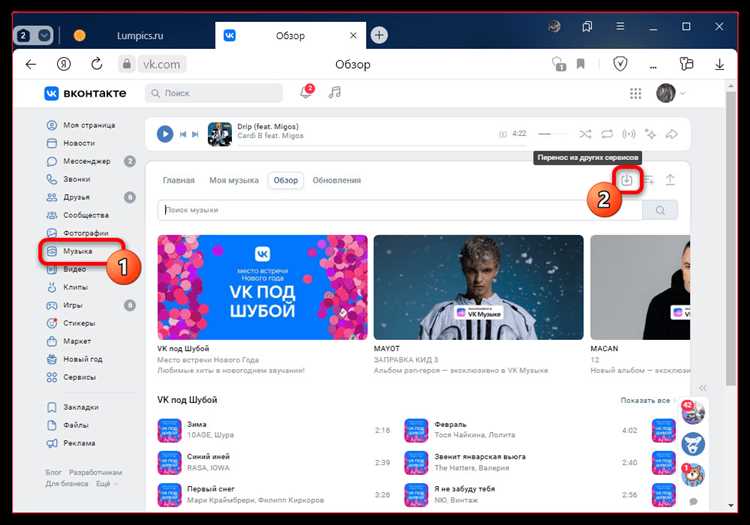Open the VK services grid icon

[x=635, y=93]
